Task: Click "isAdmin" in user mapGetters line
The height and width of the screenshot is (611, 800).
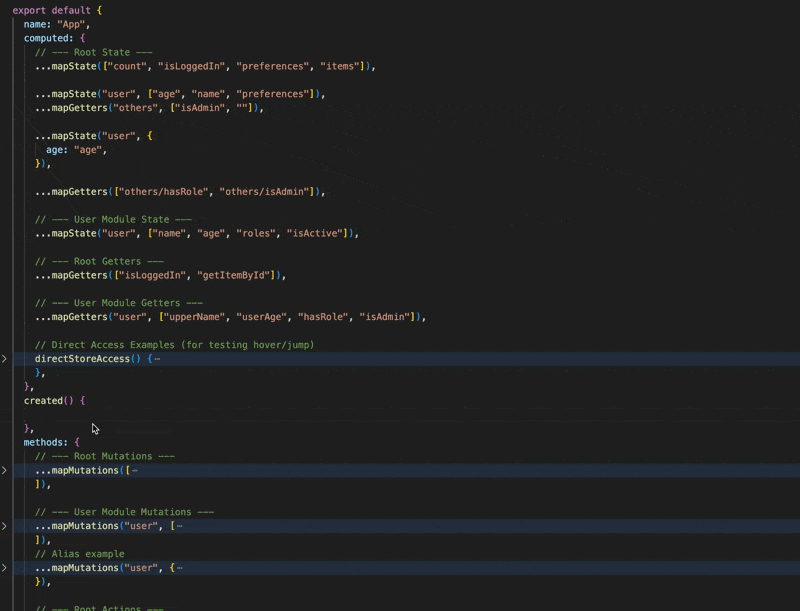Action: click(385, 317)
